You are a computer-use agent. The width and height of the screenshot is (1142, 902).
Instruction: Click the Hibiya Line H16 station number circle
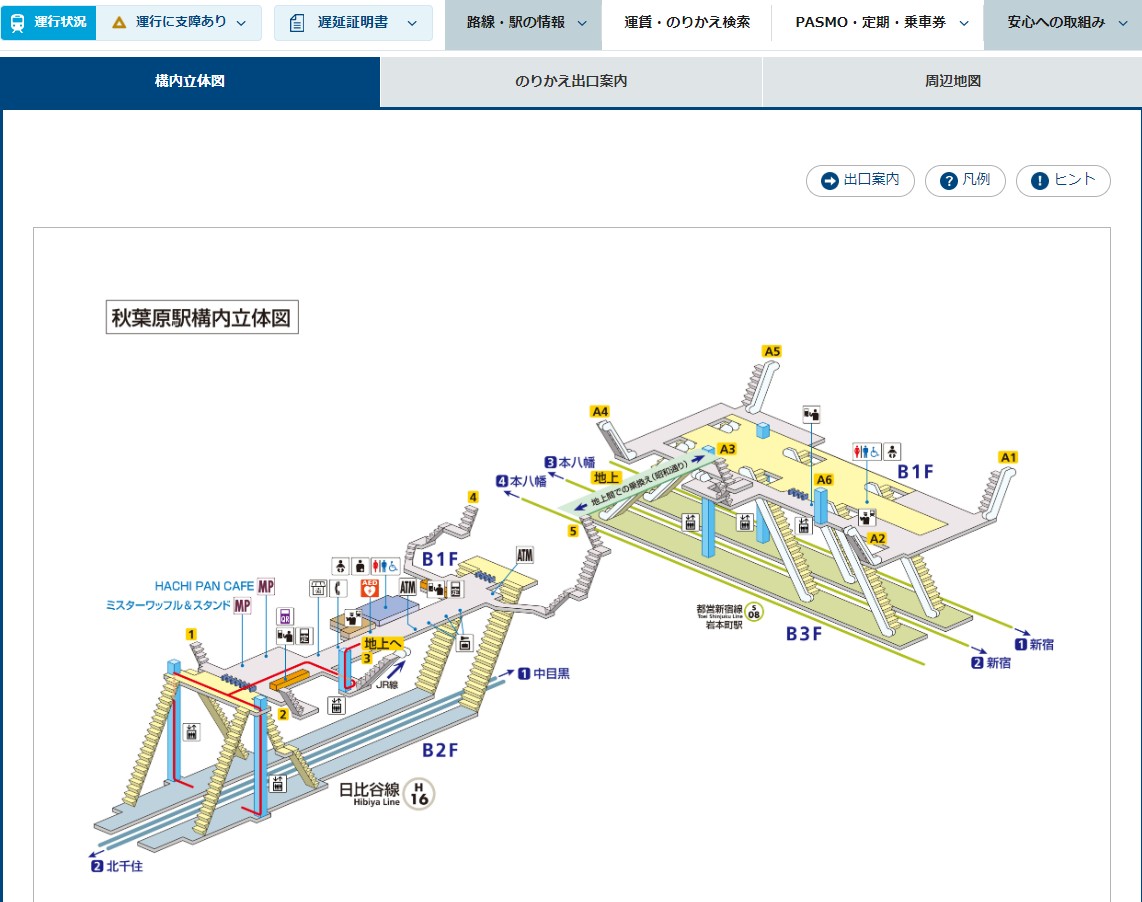coord(420,794)
